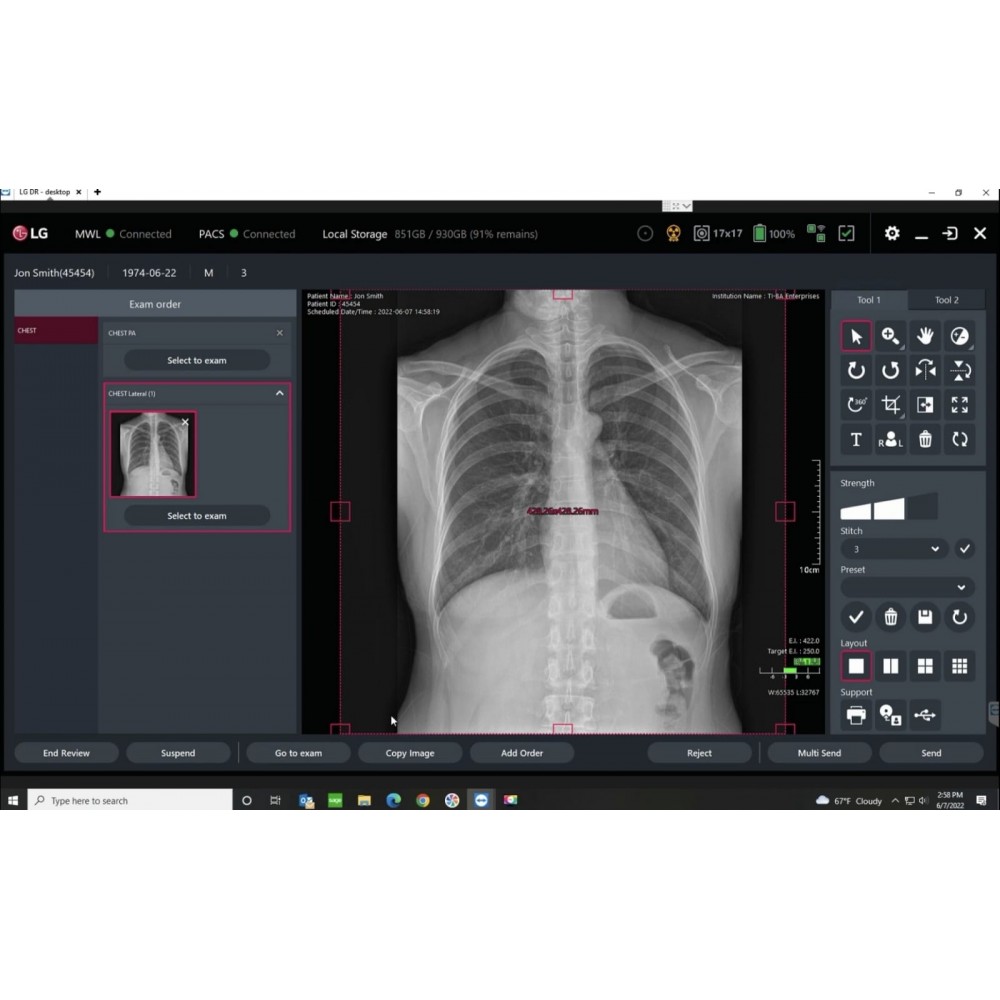Image resolution: width=1000 pixels, height=1000 pixels.
Task: Click Add Order button
Action: tap(522, 753)
